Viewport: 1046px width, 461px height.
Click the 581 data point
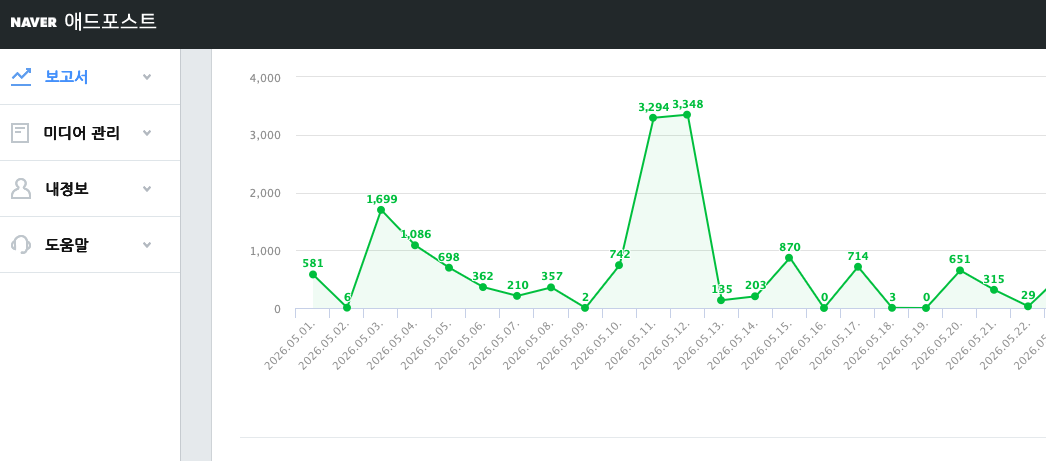(313, 275)
